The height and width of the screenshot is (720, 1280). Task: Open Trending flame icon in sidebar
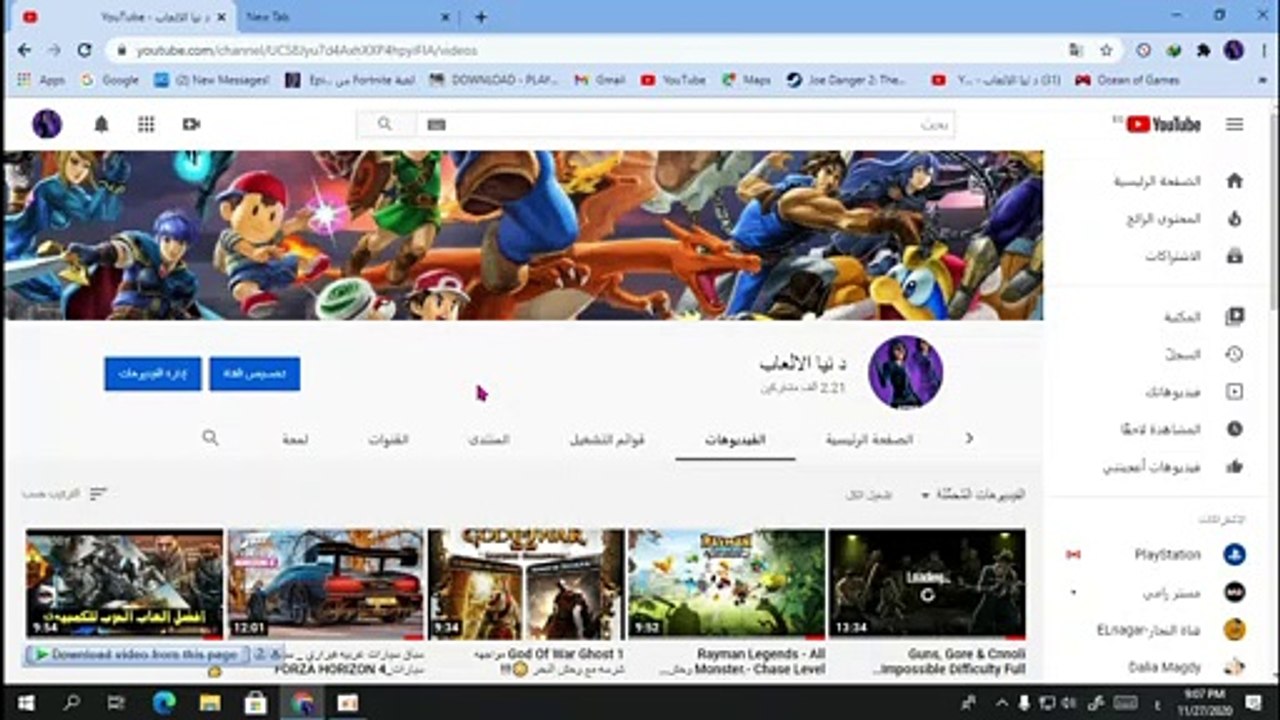(x=1234, y=218)
